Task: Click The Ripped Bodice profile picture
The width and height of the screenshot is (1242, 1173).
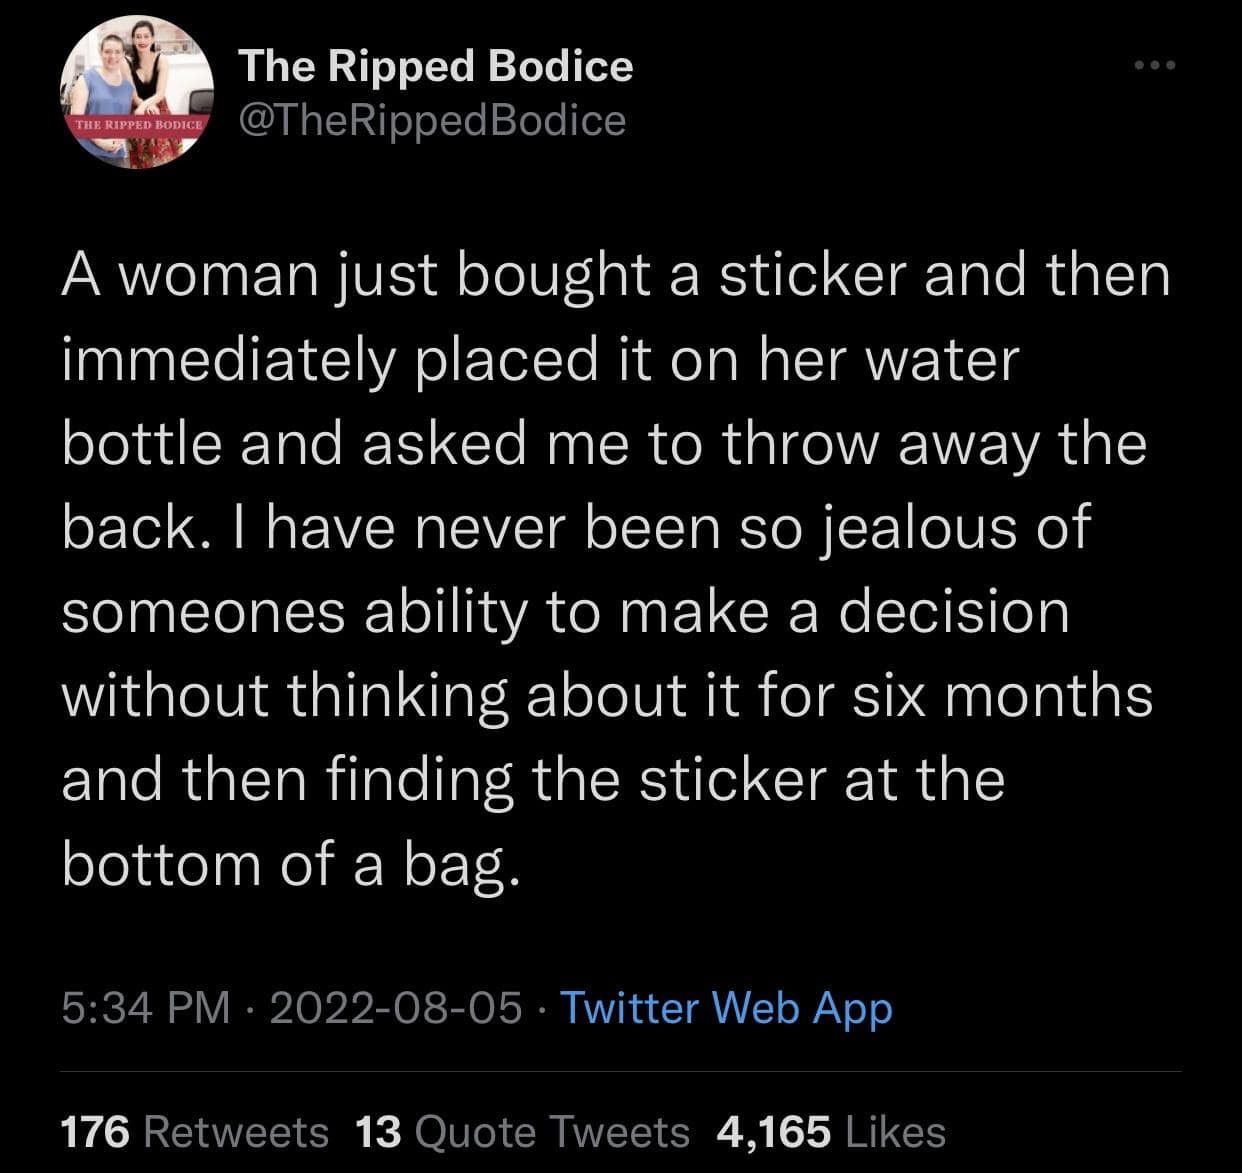Action: (137, 92)
